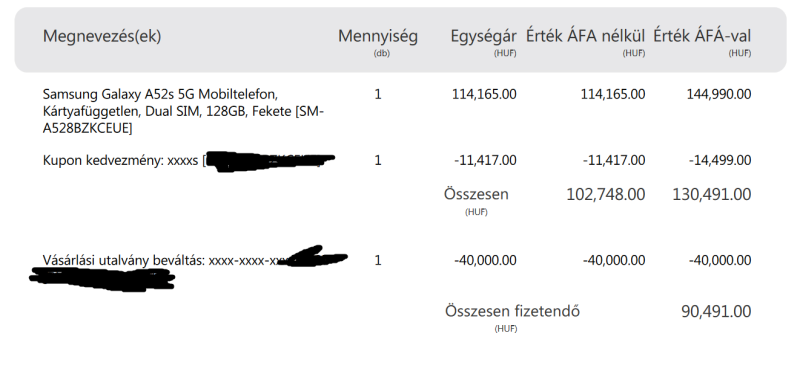Image resolution: width=800 pixels, height=380 pixels.
Task: Click the 144,990.00 gross product price
Action: 719,94
